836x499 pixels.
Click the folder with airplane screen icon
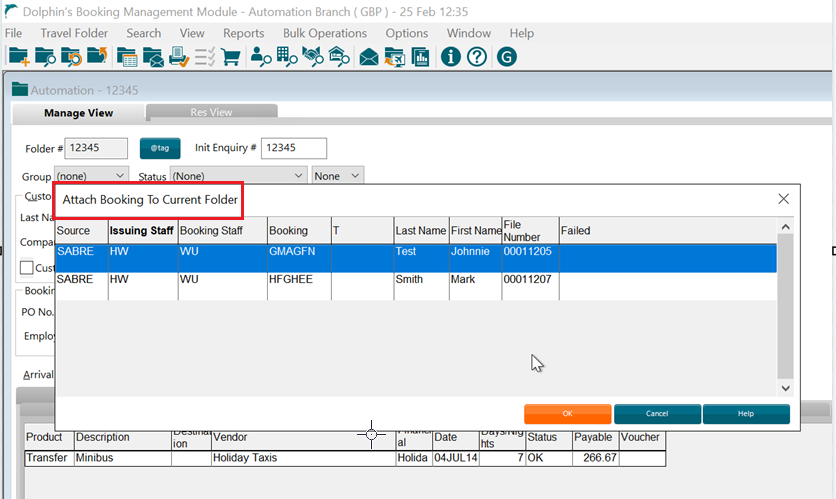coord(395,57)
